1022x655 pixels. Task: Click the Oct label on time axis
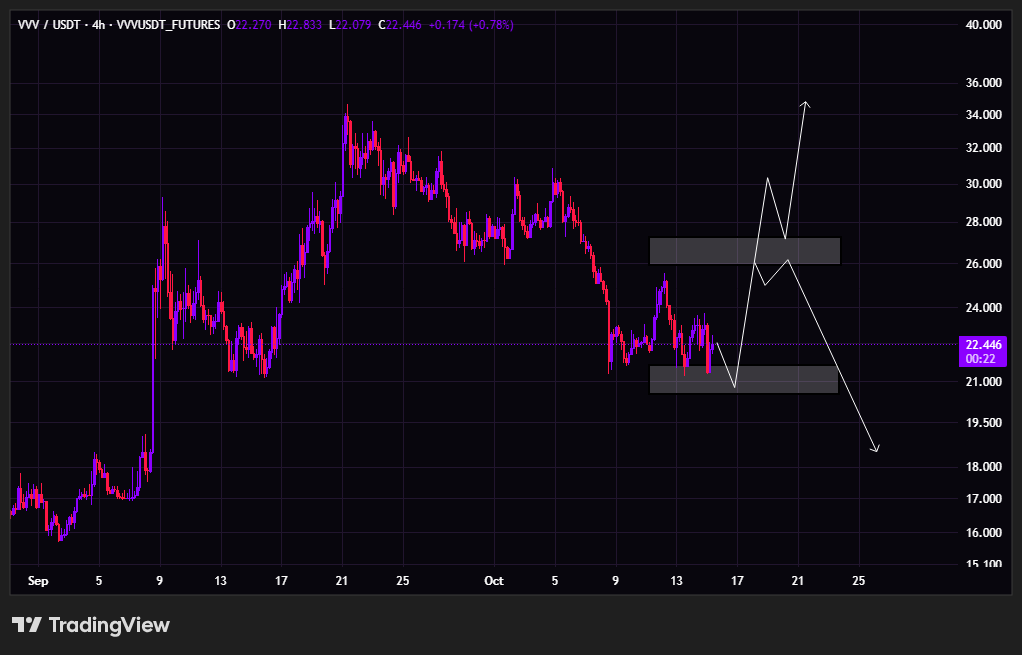[494, 581]
